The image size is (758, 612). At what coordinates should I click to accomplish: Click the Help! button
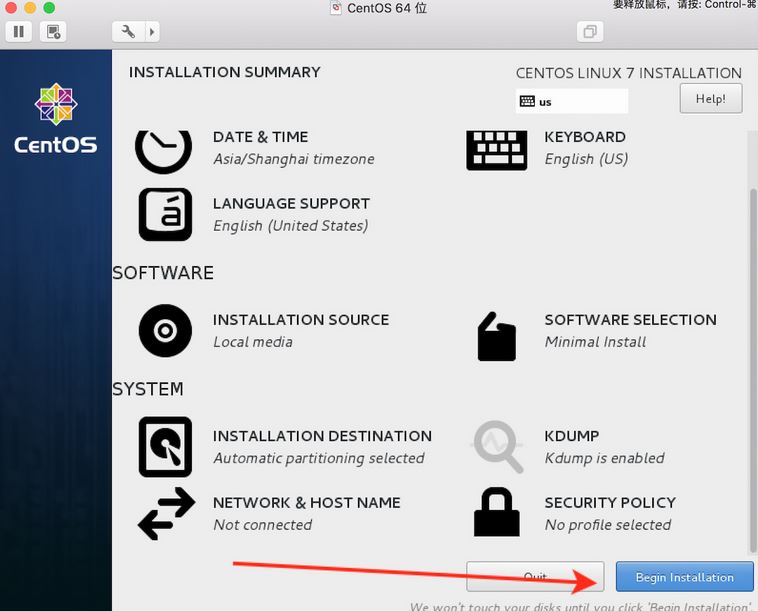[711, 99]
